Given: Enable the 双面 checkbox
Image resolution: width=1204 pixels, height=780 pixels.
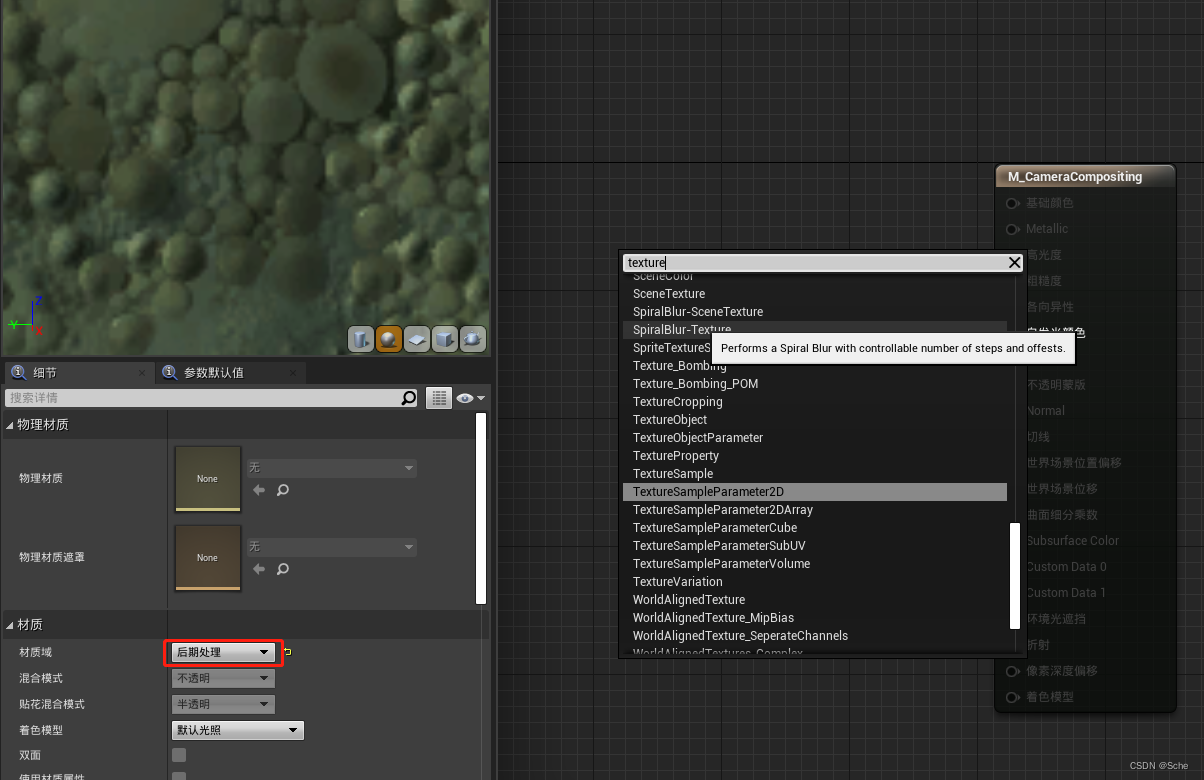Looking at the screenshot, I should (x=178, y=755).
